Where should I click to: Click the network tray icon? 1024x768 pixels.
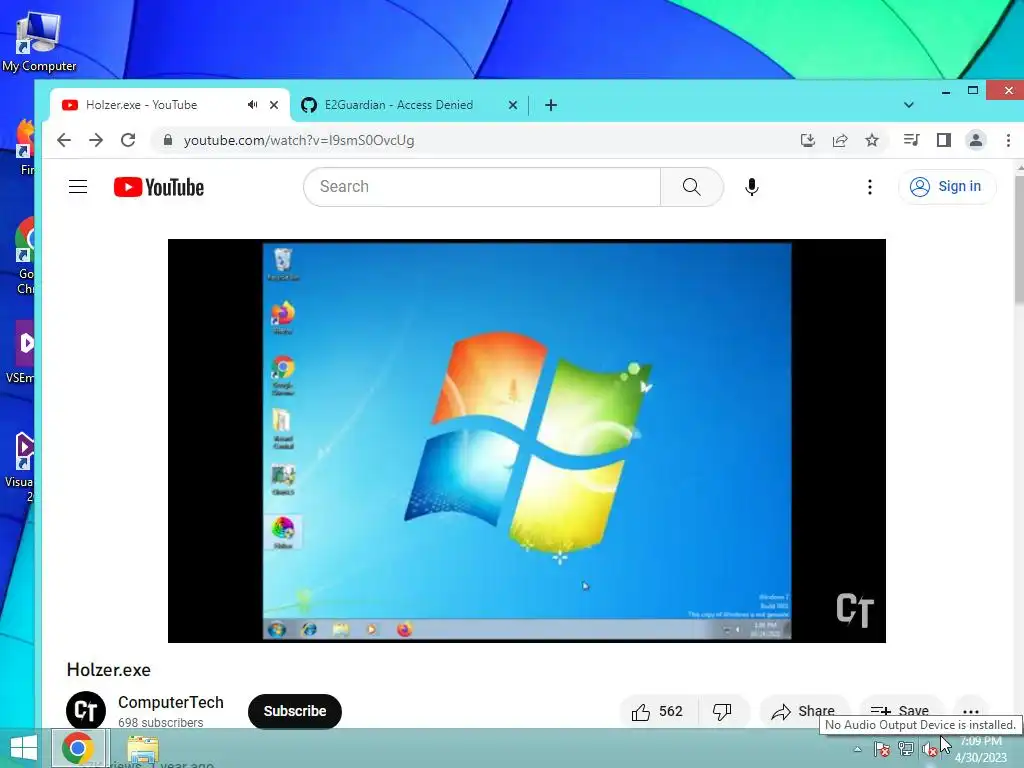click(x=906, y=749)
